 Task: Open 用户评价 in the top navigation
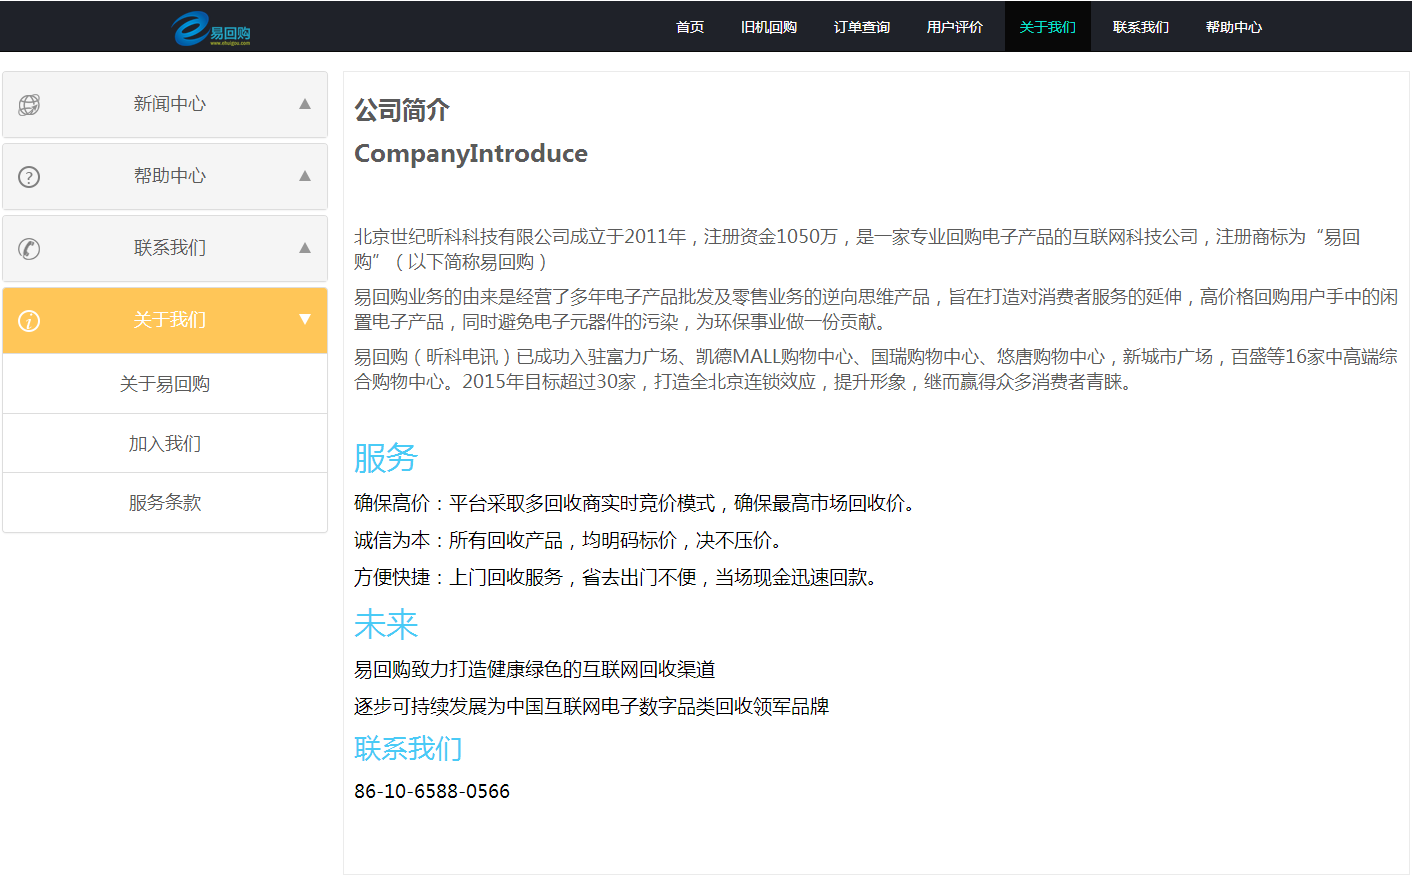coord(955,27)
